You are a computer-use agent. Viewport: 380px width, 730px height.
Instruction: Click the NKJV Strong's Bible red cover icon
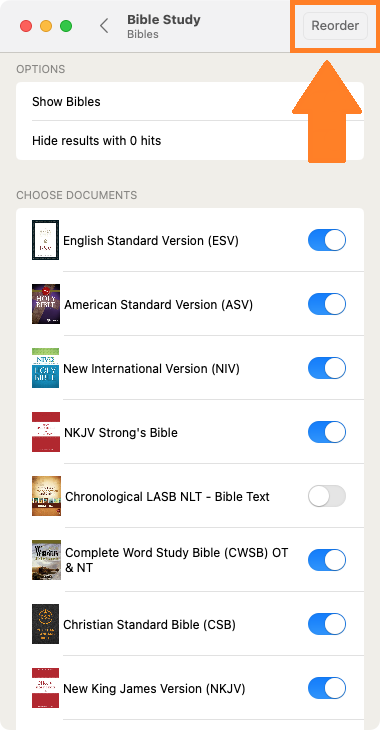click(46, 432)
